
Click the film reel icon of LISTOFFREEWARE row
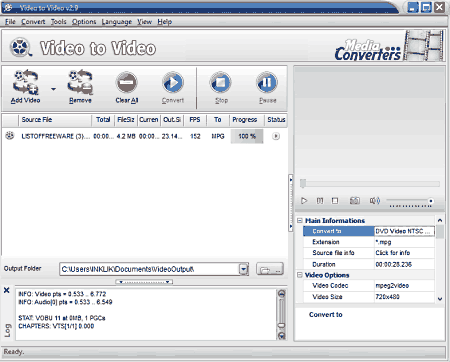pos(10,136)
